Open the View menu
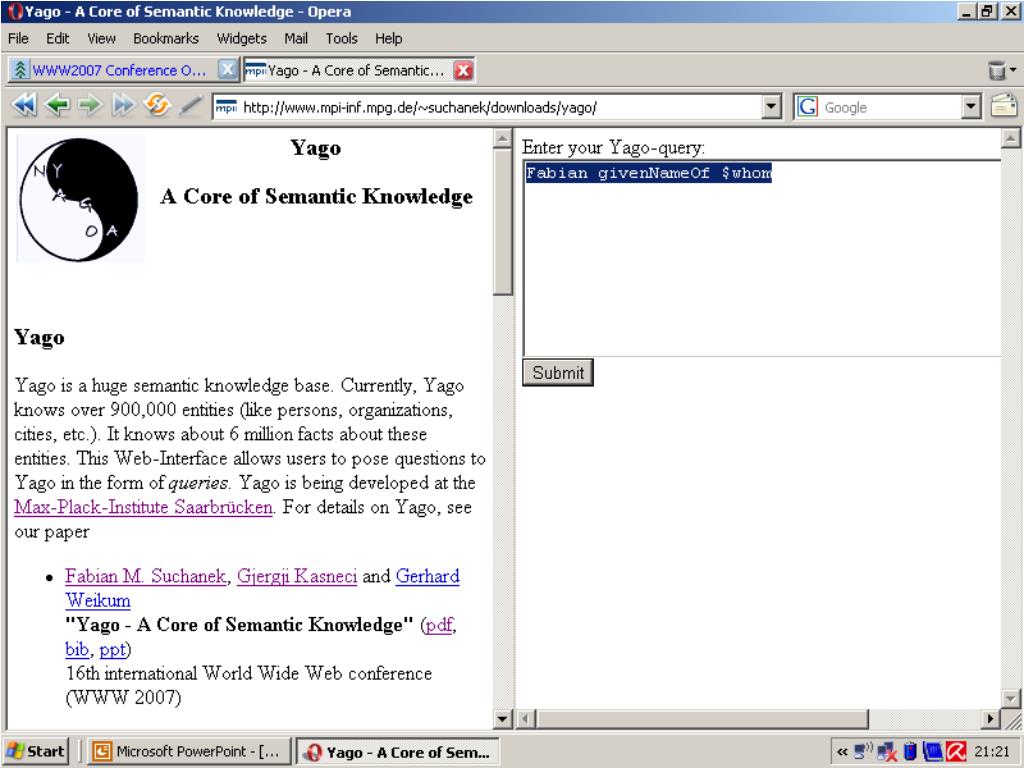Image resolution: width=1024 pixels, height=768 pixels. point(101,39)
